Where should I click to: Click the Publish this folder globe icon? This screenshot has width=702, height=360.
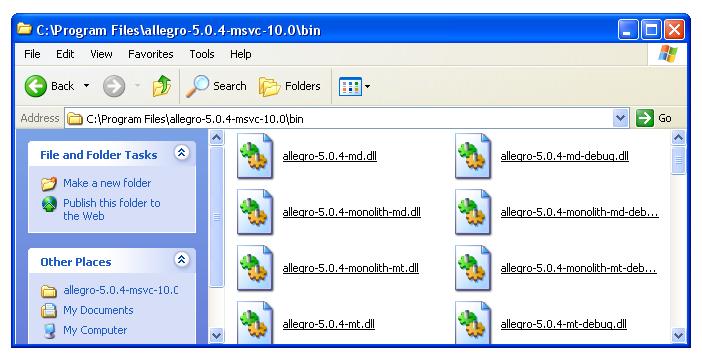49,204
